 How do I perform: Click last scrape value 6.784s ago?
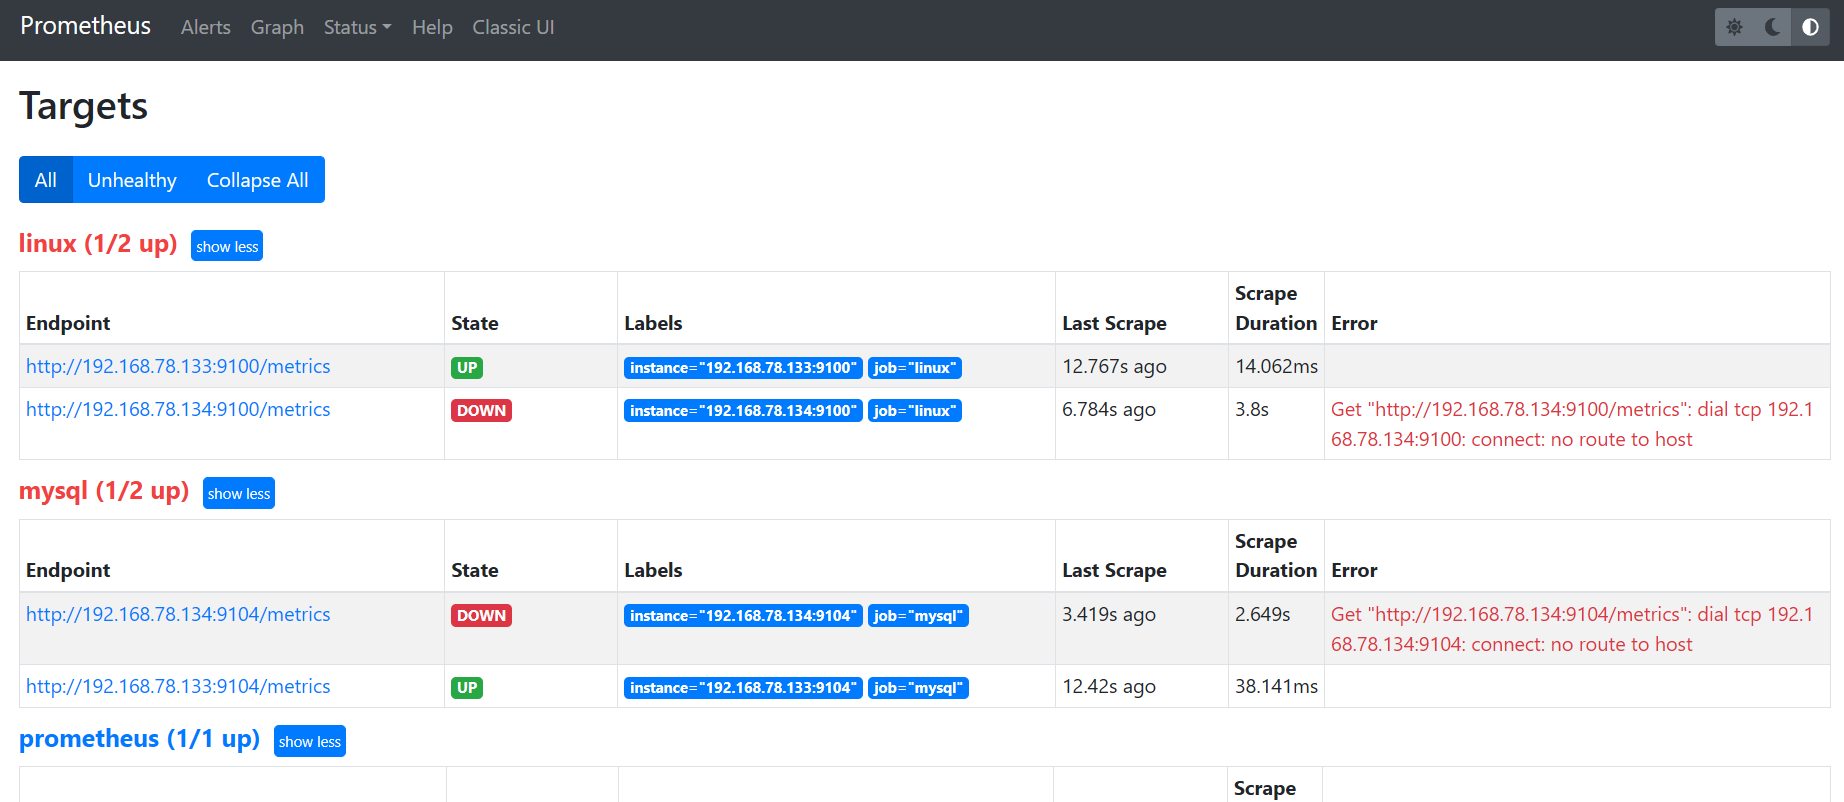(x=1109, y=409)
